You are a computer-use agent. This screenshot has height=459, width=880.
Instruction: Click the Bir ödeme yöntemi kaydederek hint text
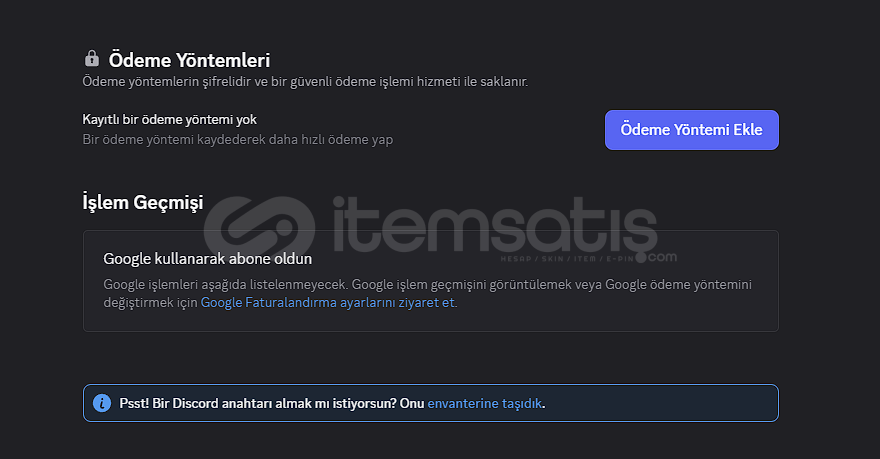coord(238,139)
